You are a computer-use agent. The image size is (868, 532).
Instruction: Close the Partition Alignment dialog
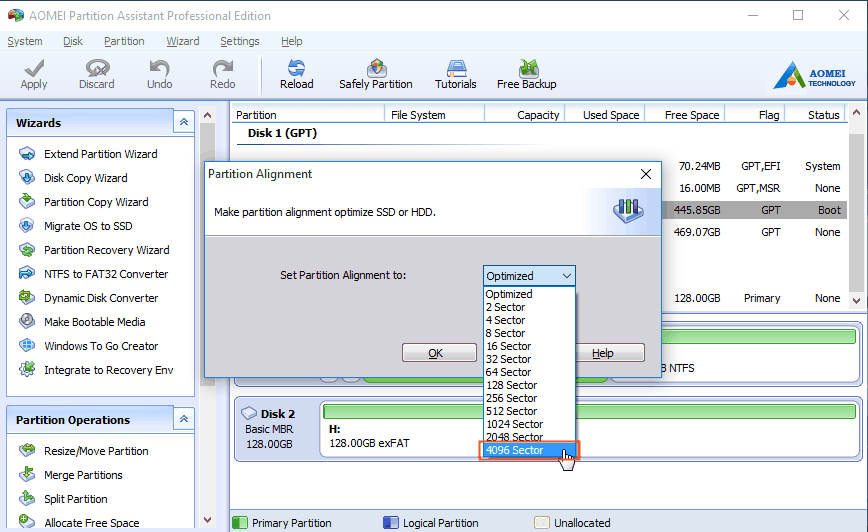tap(645, 174)
